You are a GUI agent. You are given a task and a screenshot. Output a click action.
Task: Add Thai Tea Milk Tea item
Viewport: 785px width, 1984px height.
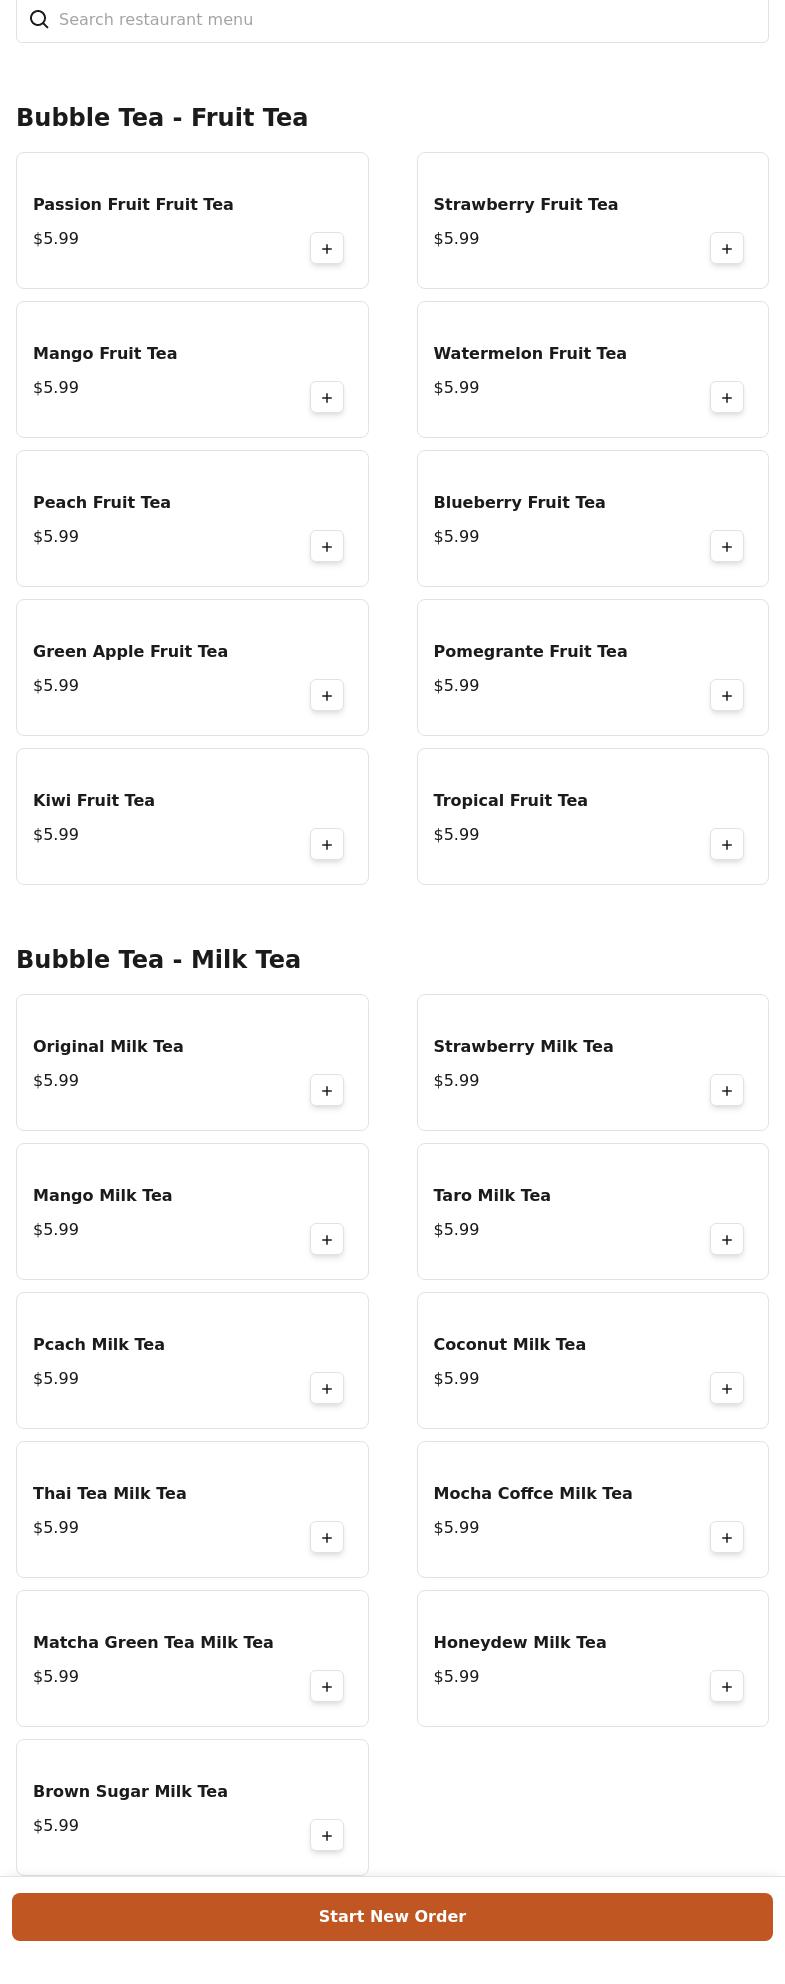[327, 1538]
